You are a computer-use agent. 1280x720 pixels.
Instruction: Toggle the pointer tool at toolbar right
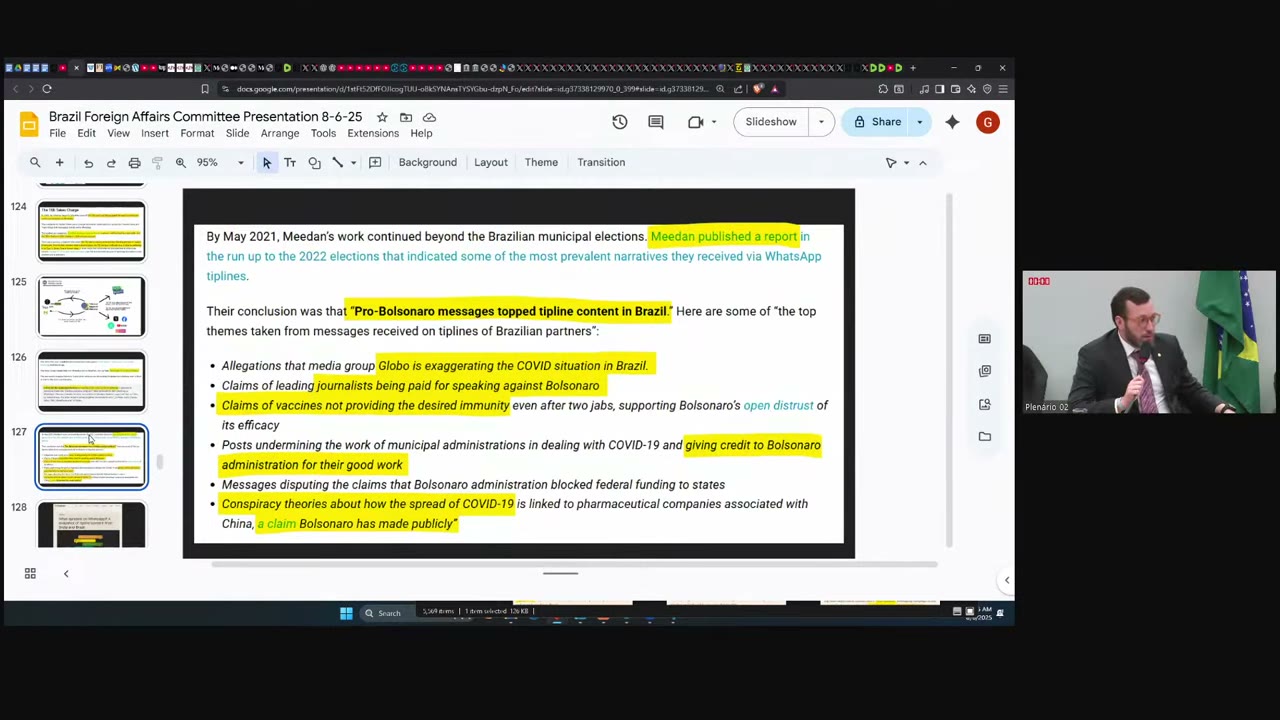(x=891, y=162)
